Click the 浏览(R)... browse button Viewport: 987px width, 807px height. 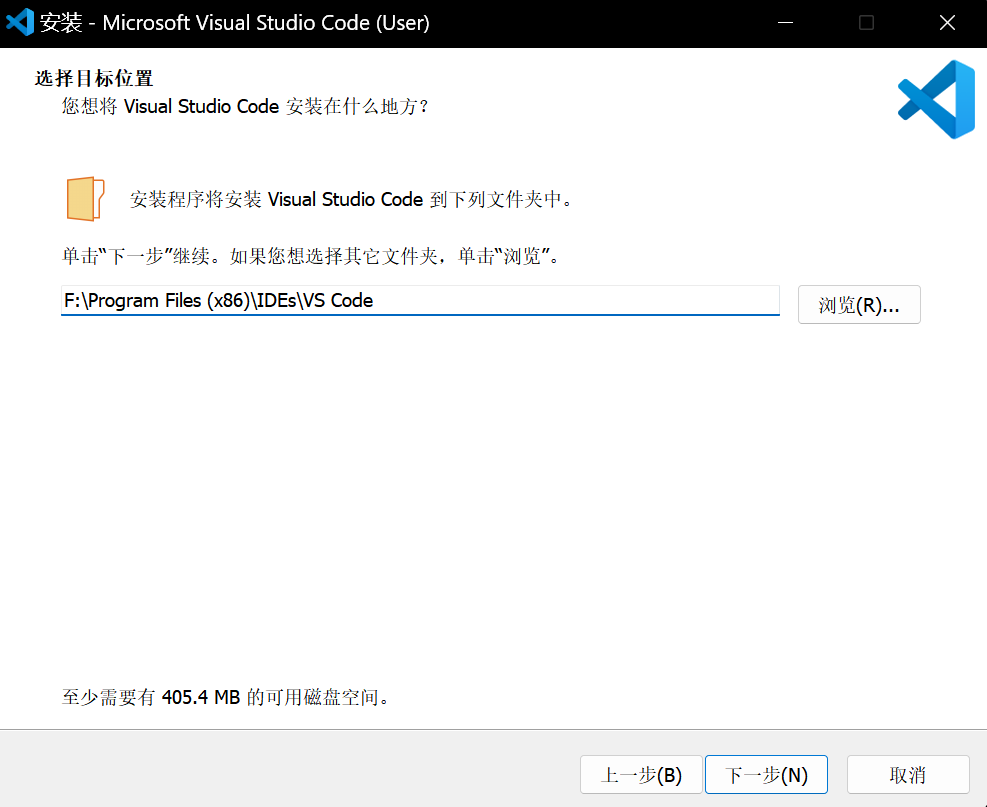[859, 305]
